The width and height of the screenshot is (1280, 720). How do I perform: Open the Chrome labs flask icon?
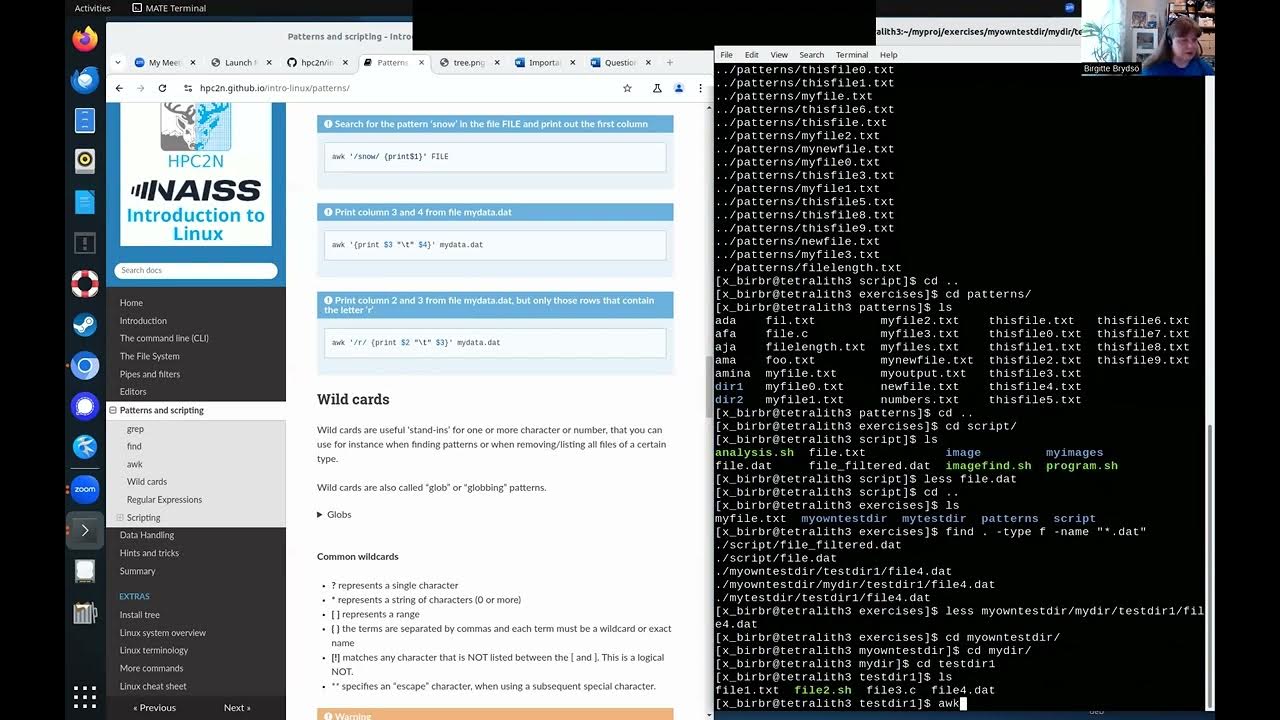coord(657,88)
